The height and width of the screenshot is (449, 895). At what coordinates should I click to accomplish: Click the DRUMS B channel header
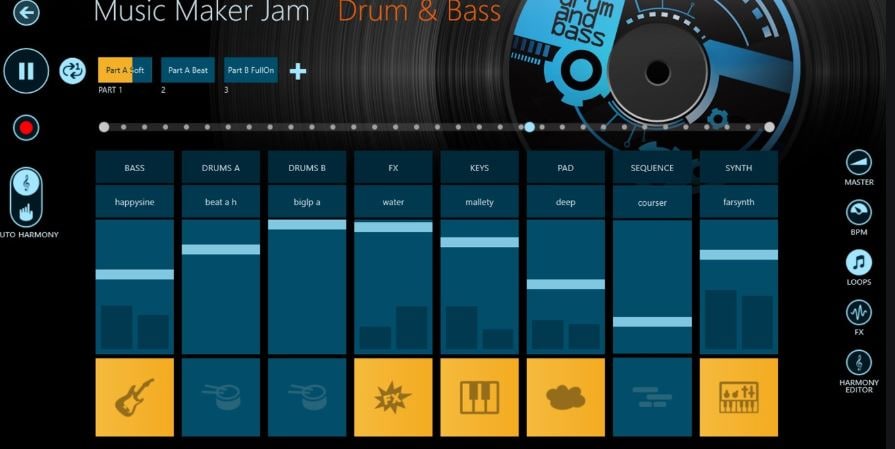point(307,167)
